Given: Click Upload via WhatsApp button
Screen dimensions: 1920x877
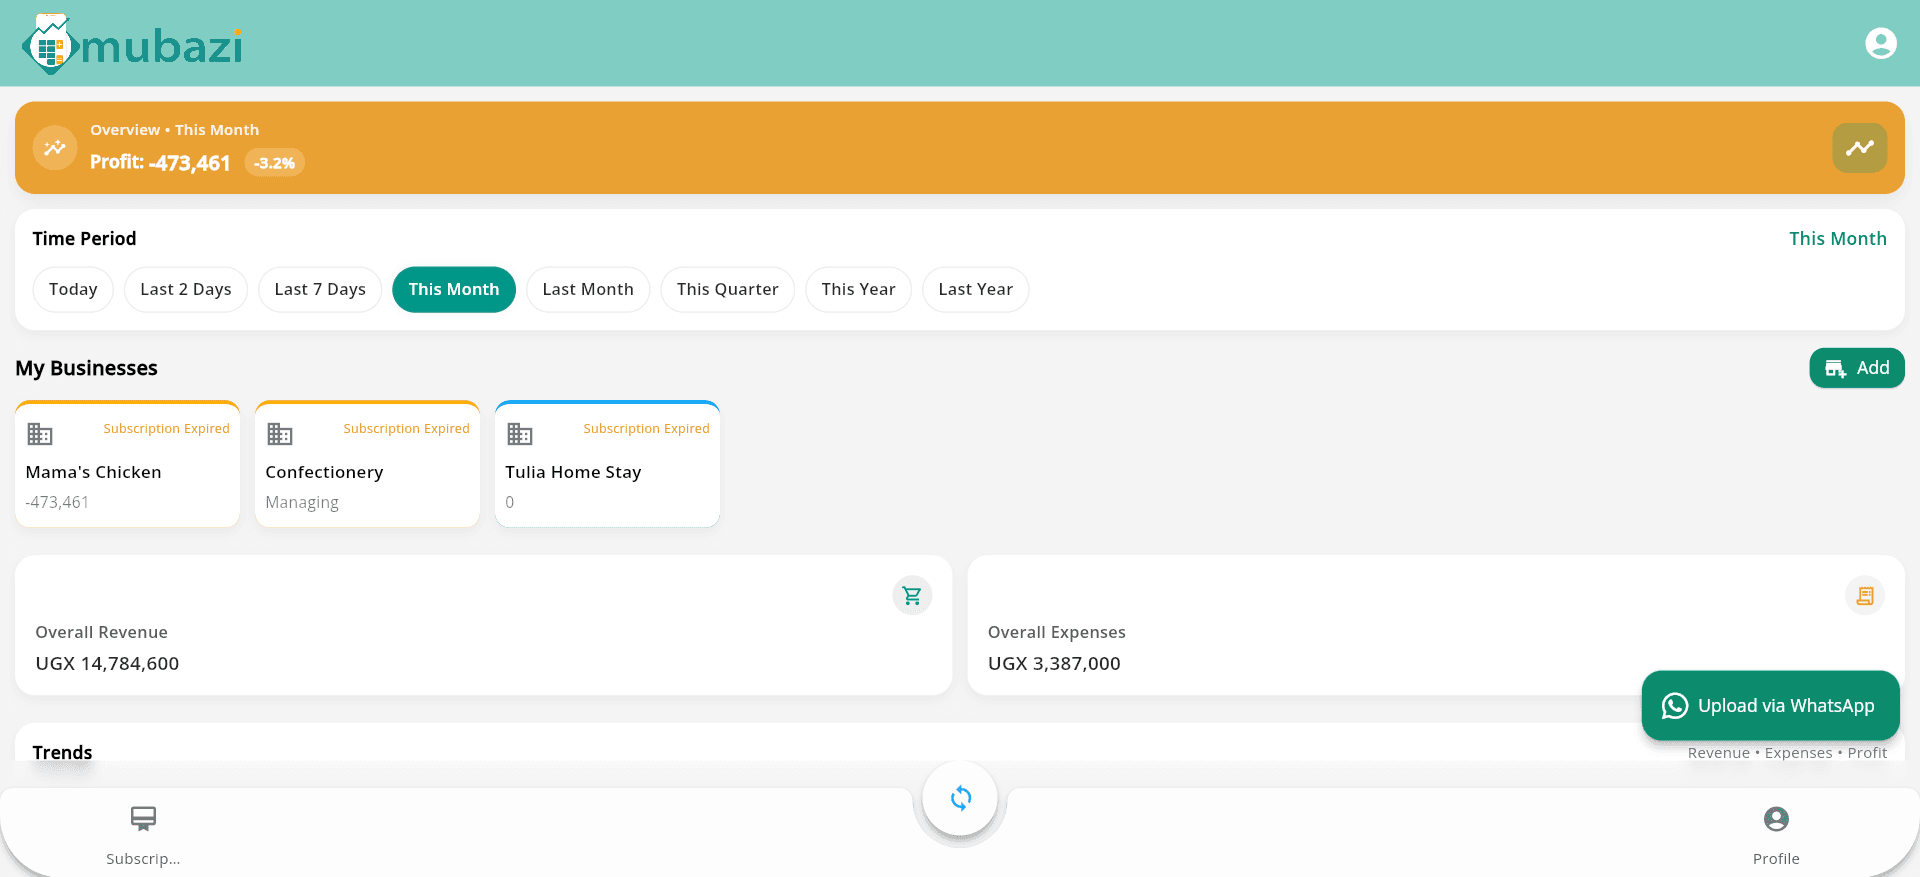Looking at the screenshot, I should (x=1770, y=706).
